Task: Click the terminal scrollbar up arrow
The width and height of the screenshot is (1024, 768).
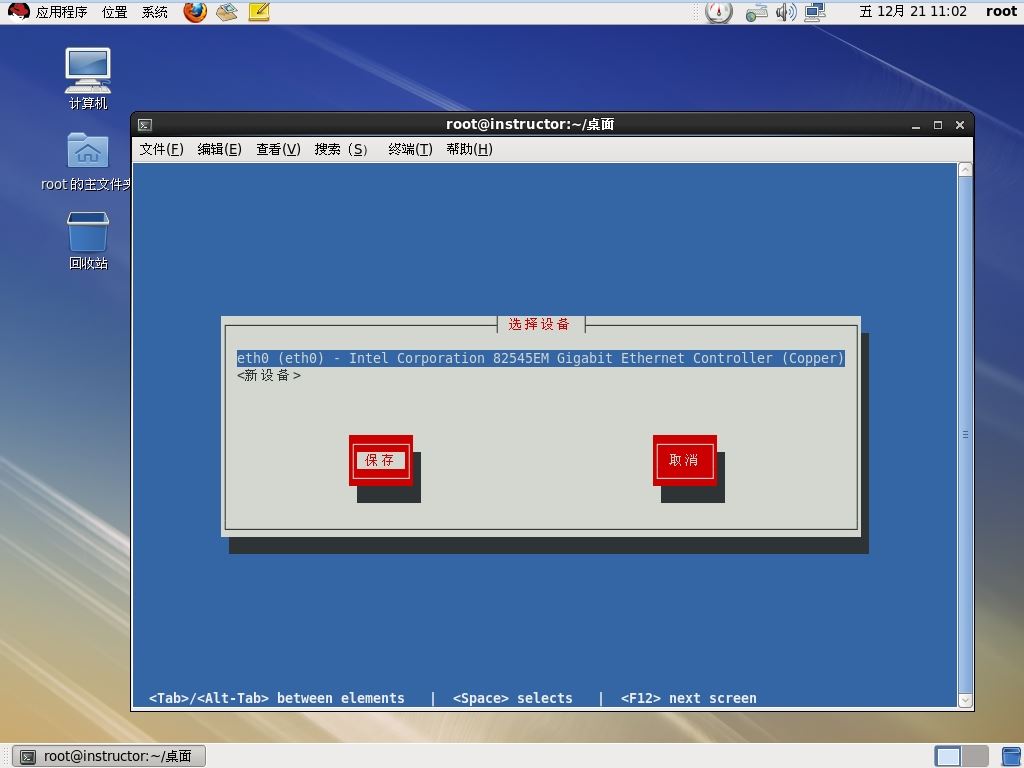Action: click(965, 170)
